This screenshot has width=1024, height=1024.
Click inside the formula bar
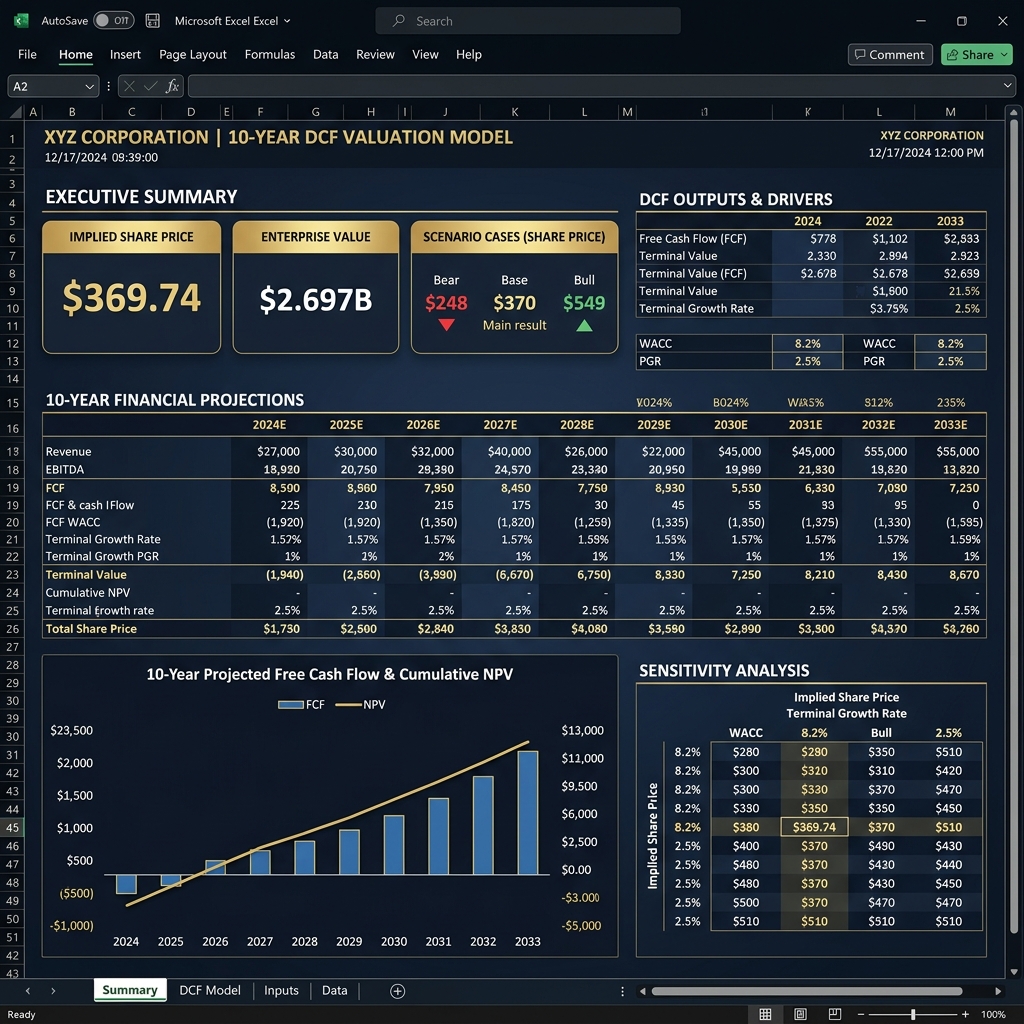pyautogui.click(x=594, y=86)
